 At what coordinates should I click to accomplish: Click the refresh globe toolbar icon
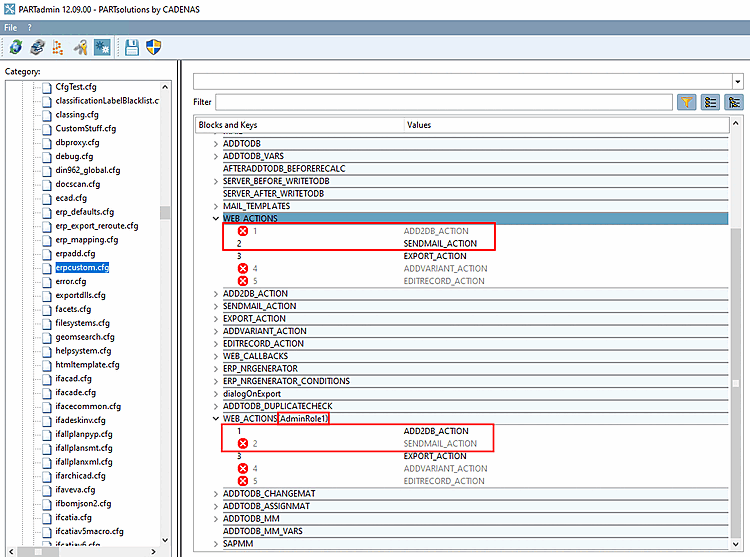[16, 47]
